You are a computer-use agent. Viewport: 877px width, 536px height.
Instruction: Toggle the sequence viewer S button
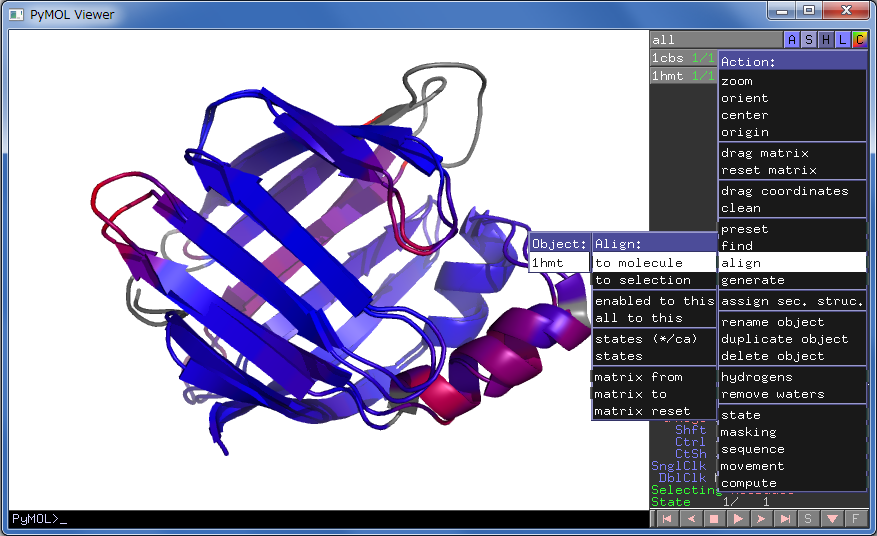tap(809, 519)
